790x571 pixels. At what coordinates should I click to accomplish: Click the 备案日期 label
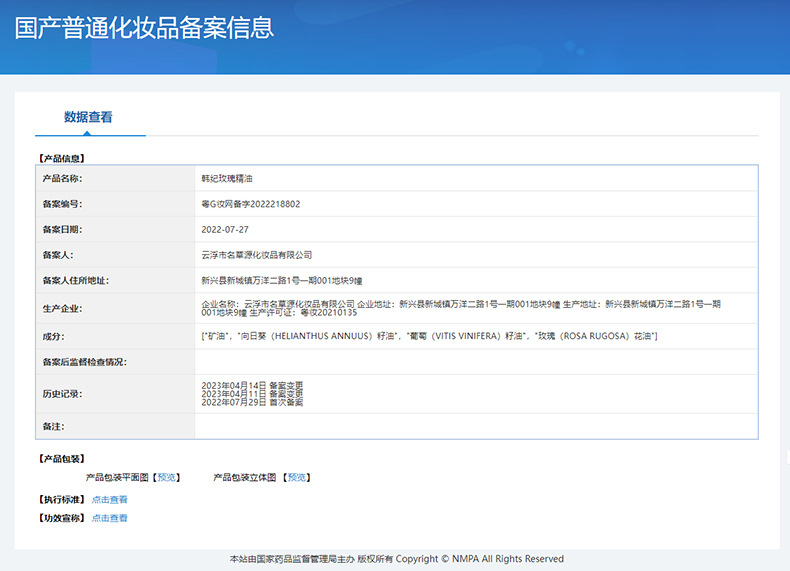pyautogui.click(x=62, y=230)
